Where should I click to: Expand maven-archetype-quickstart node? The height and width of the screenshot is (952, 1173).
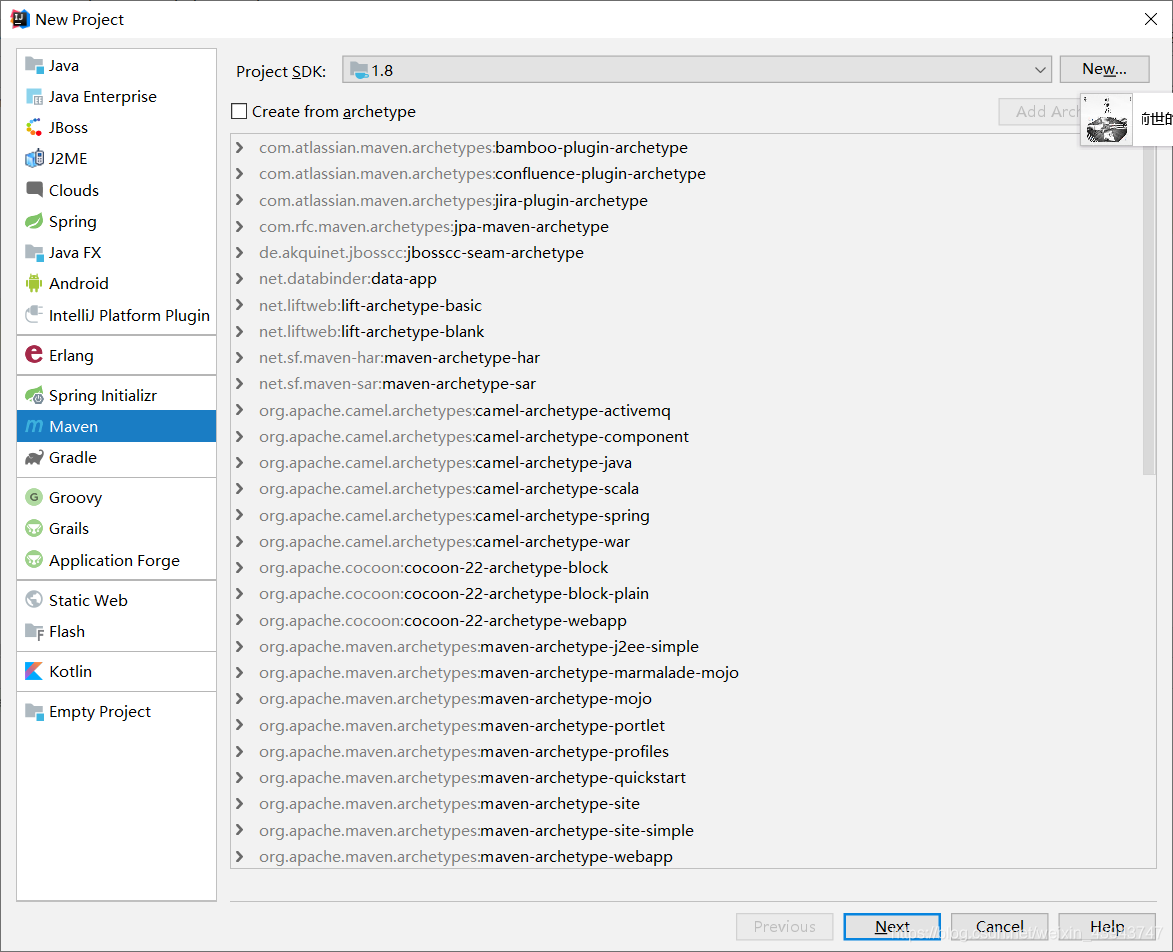(239, 778)
